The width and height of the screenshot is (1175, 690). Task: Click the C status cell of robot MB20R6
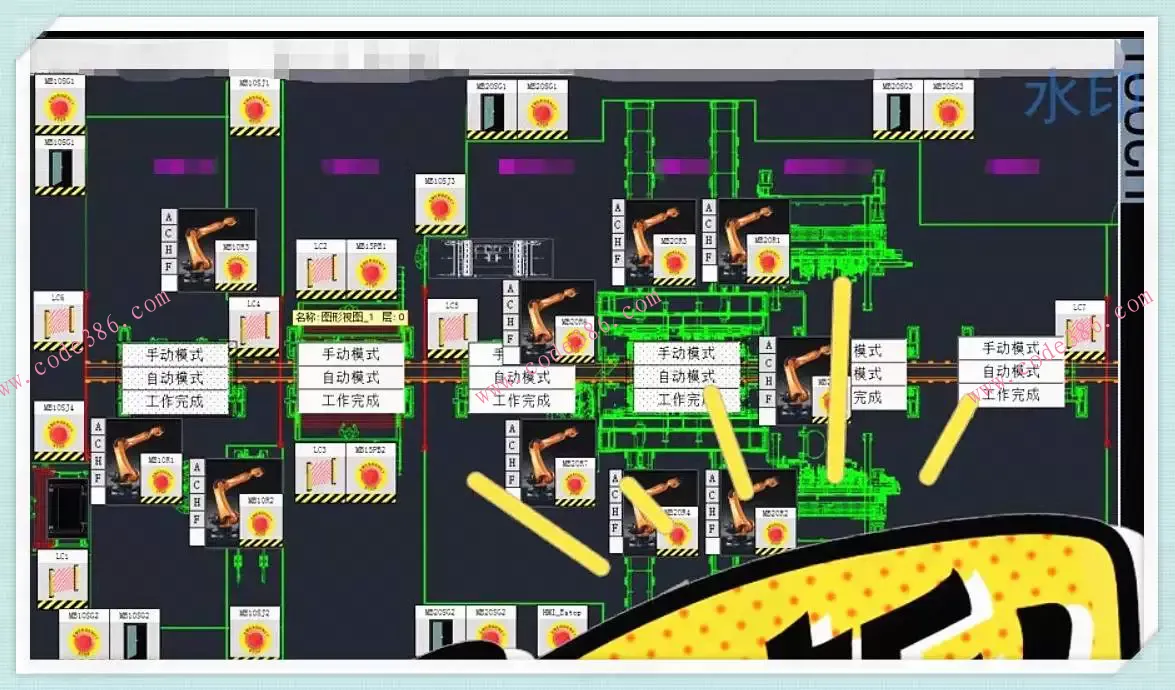pyautogui.click(x=510, y=305)
